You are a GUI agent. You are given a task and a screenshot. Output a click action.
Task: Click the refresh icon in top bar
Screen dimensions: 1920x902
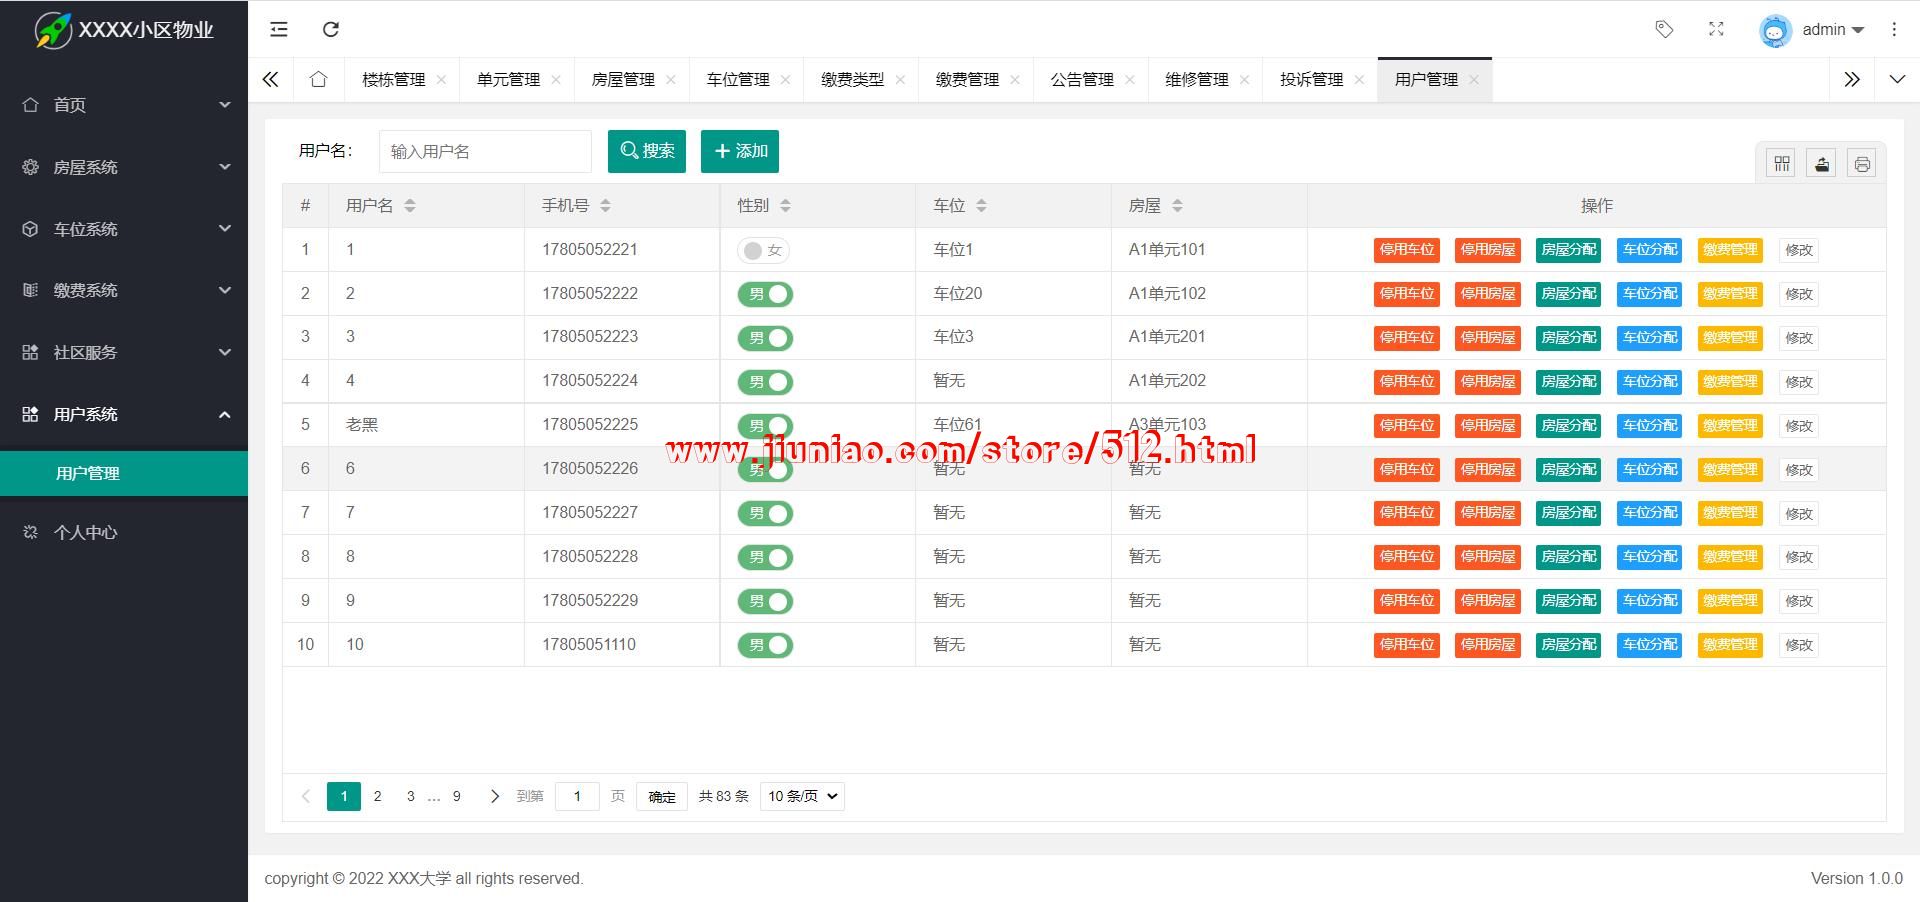click(331, 30)
